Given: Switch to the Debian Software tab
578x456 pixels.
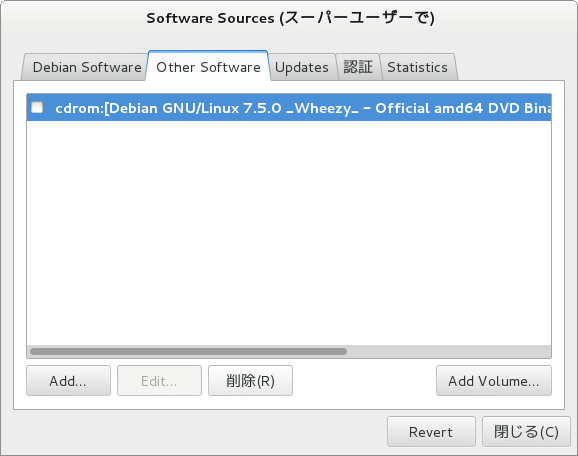Looking at the screenshot, I should [86, 67].
